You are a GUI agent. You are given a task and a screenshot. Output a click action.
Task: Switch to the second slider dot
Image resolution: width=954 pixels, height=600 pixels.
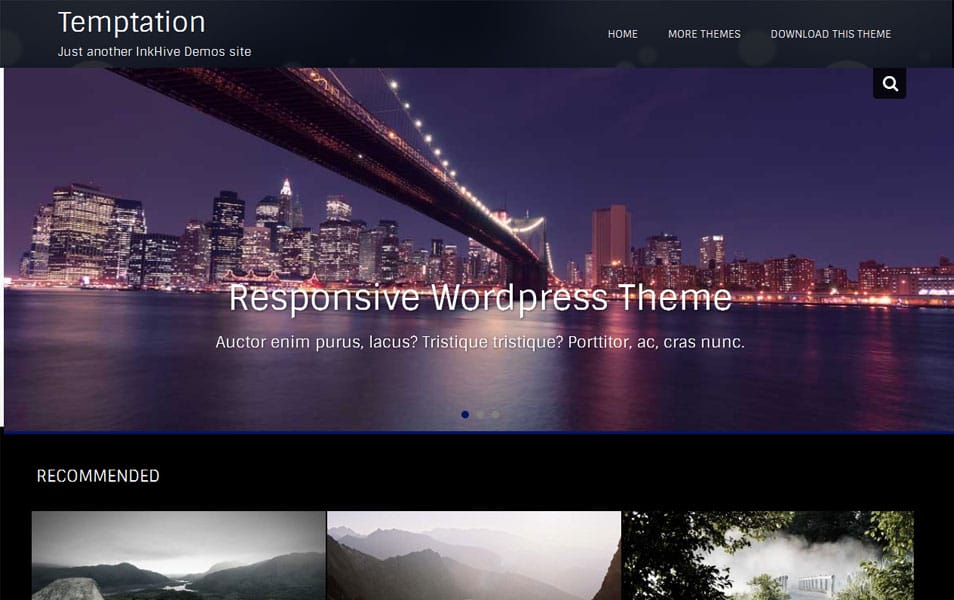click(x=480, y=414)
